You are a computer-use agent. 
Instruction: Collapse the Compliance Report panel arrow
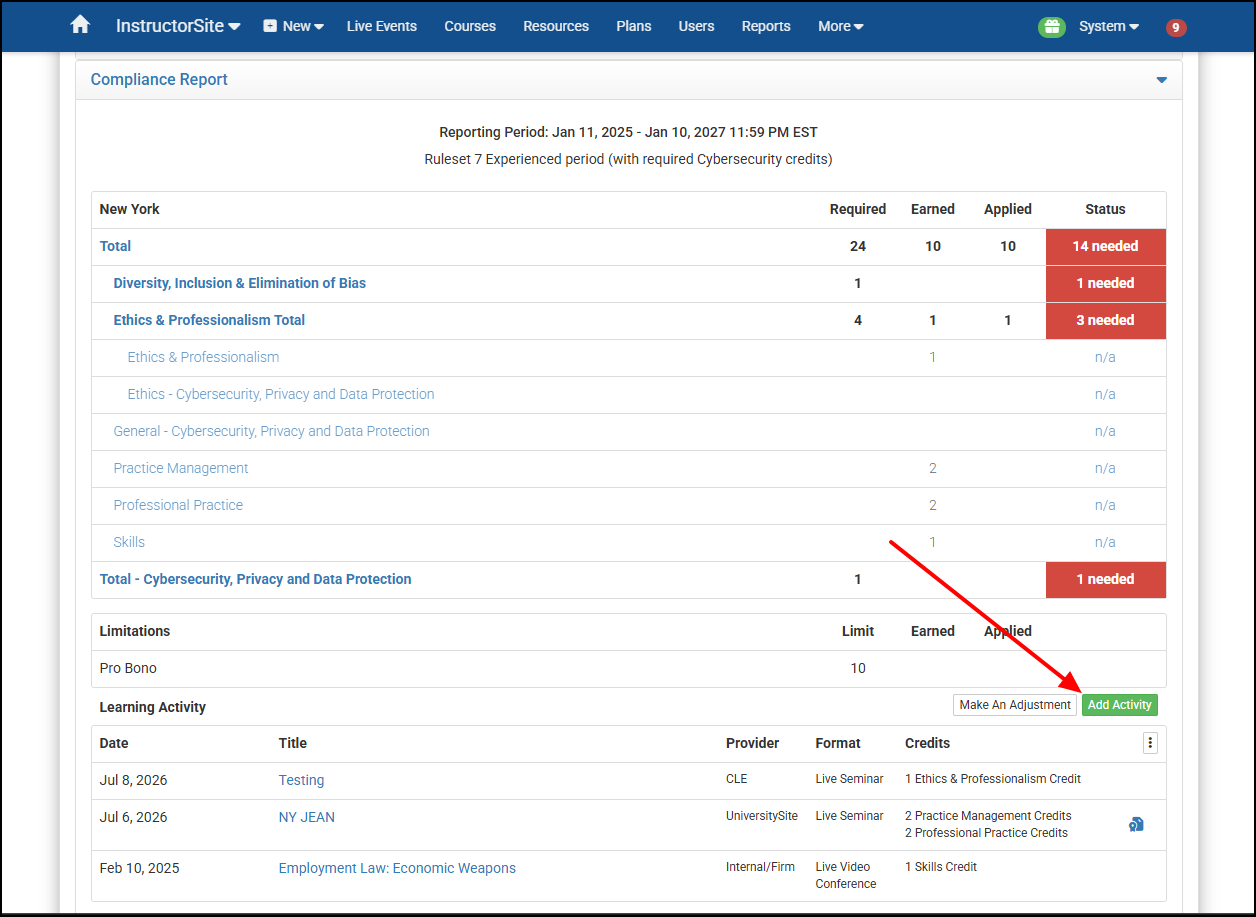[x=1161, y=80]
